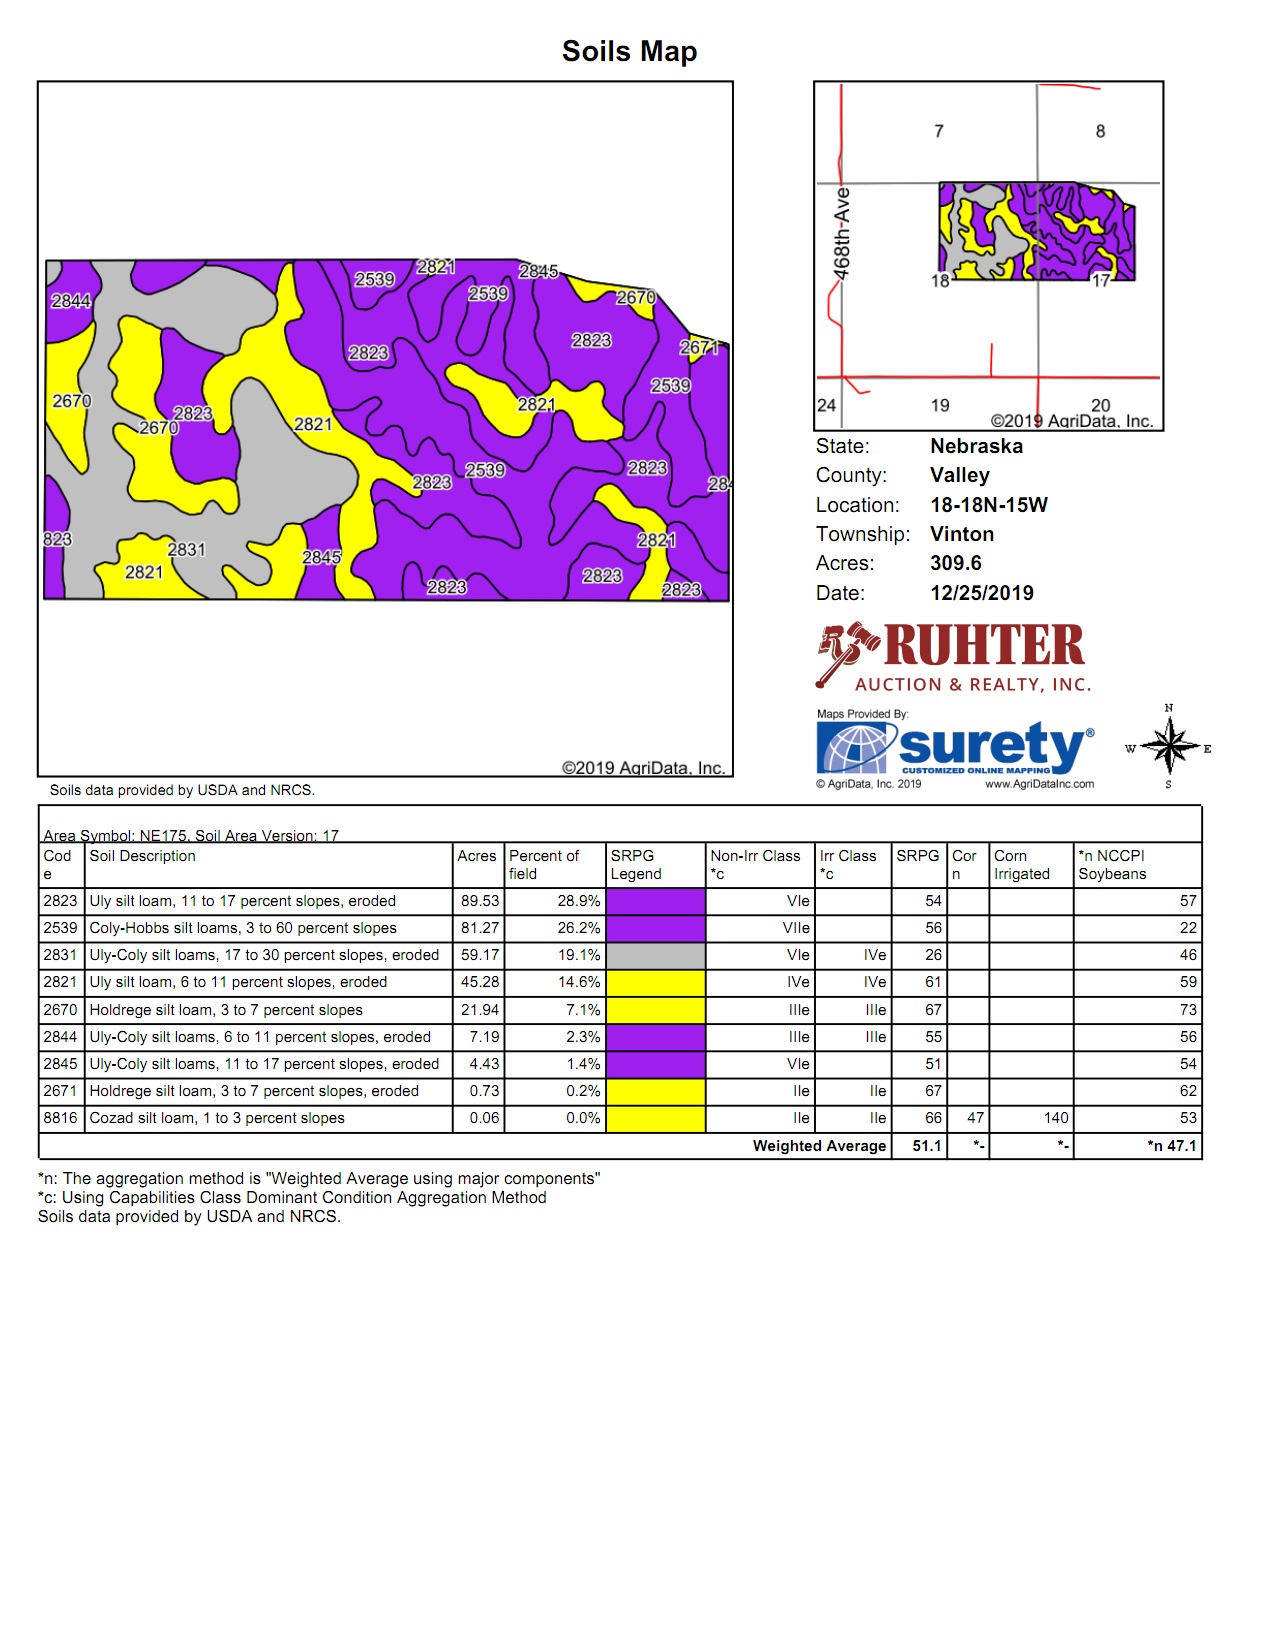Click the purple swatch in row 2539
The height and width of the screenshot is (1650, 1275).
point(656,928)
